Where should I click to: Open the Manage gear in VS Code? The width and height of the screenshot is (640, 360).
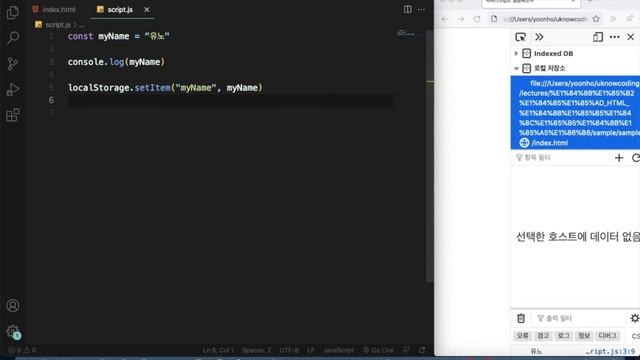[13, 331]
